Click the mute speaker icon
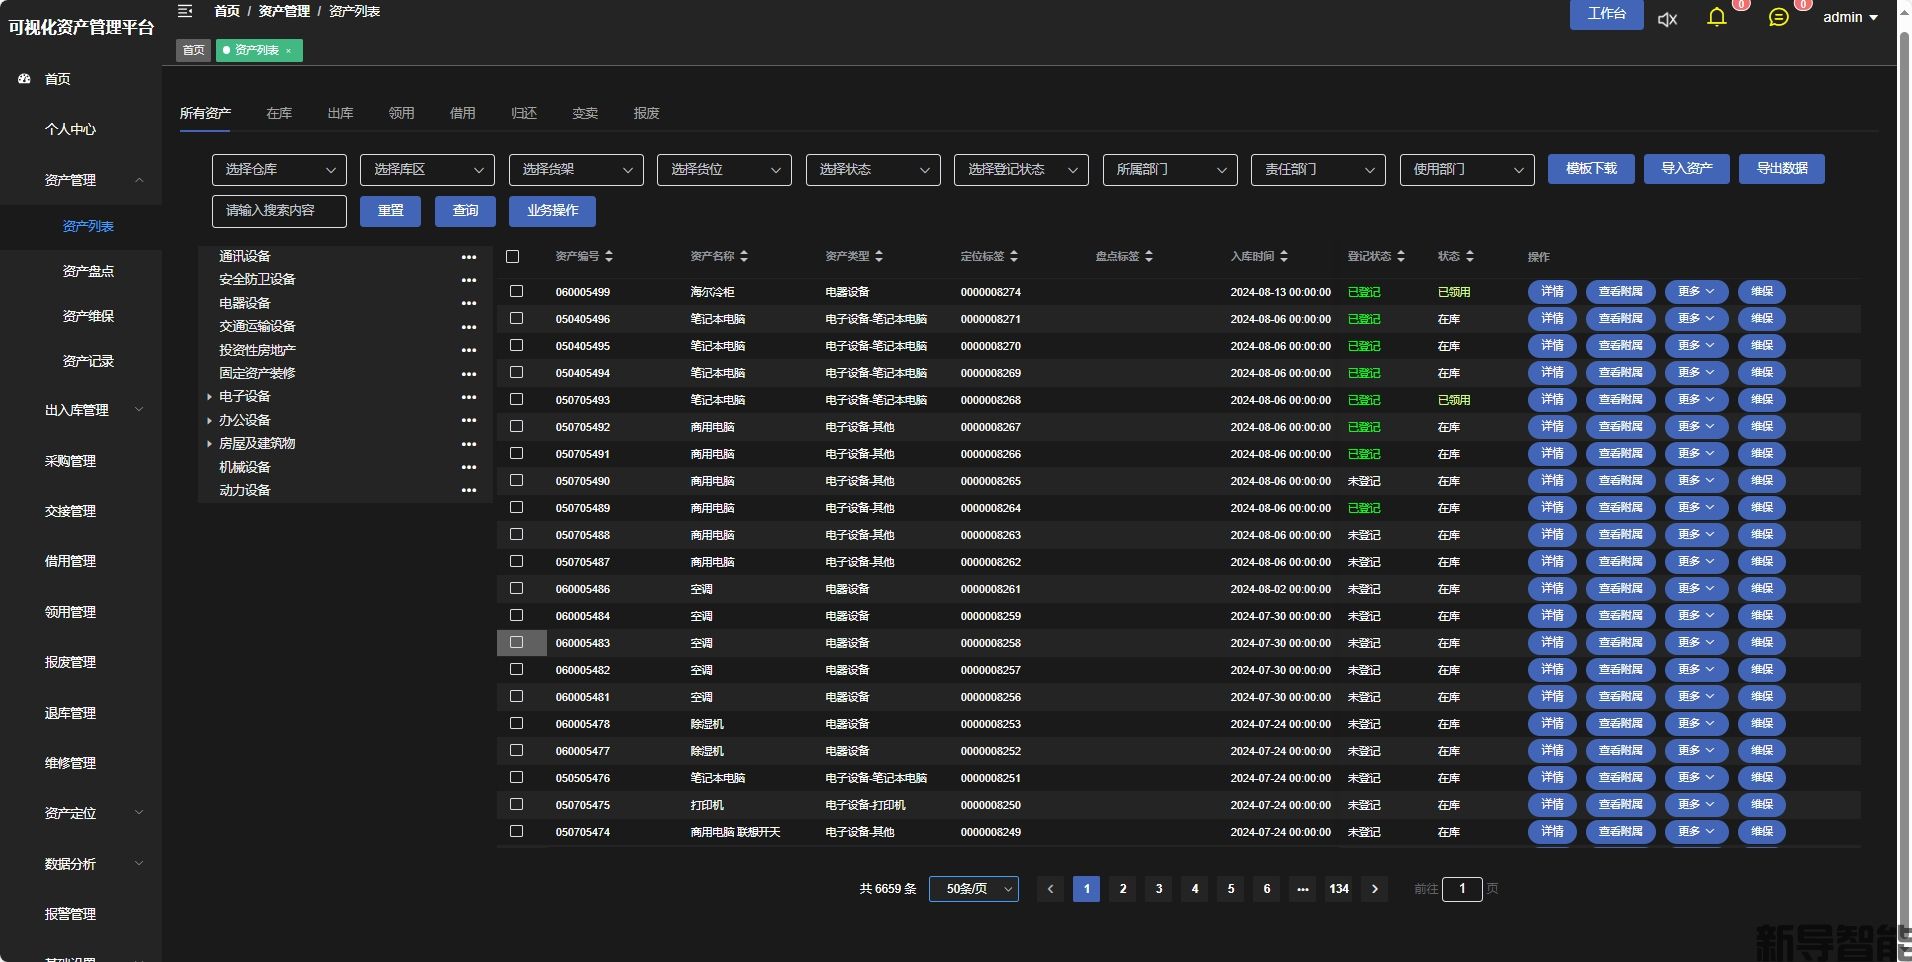Image resolution: width=1912 pixels, height=962 pixels. coord(1667,19)
